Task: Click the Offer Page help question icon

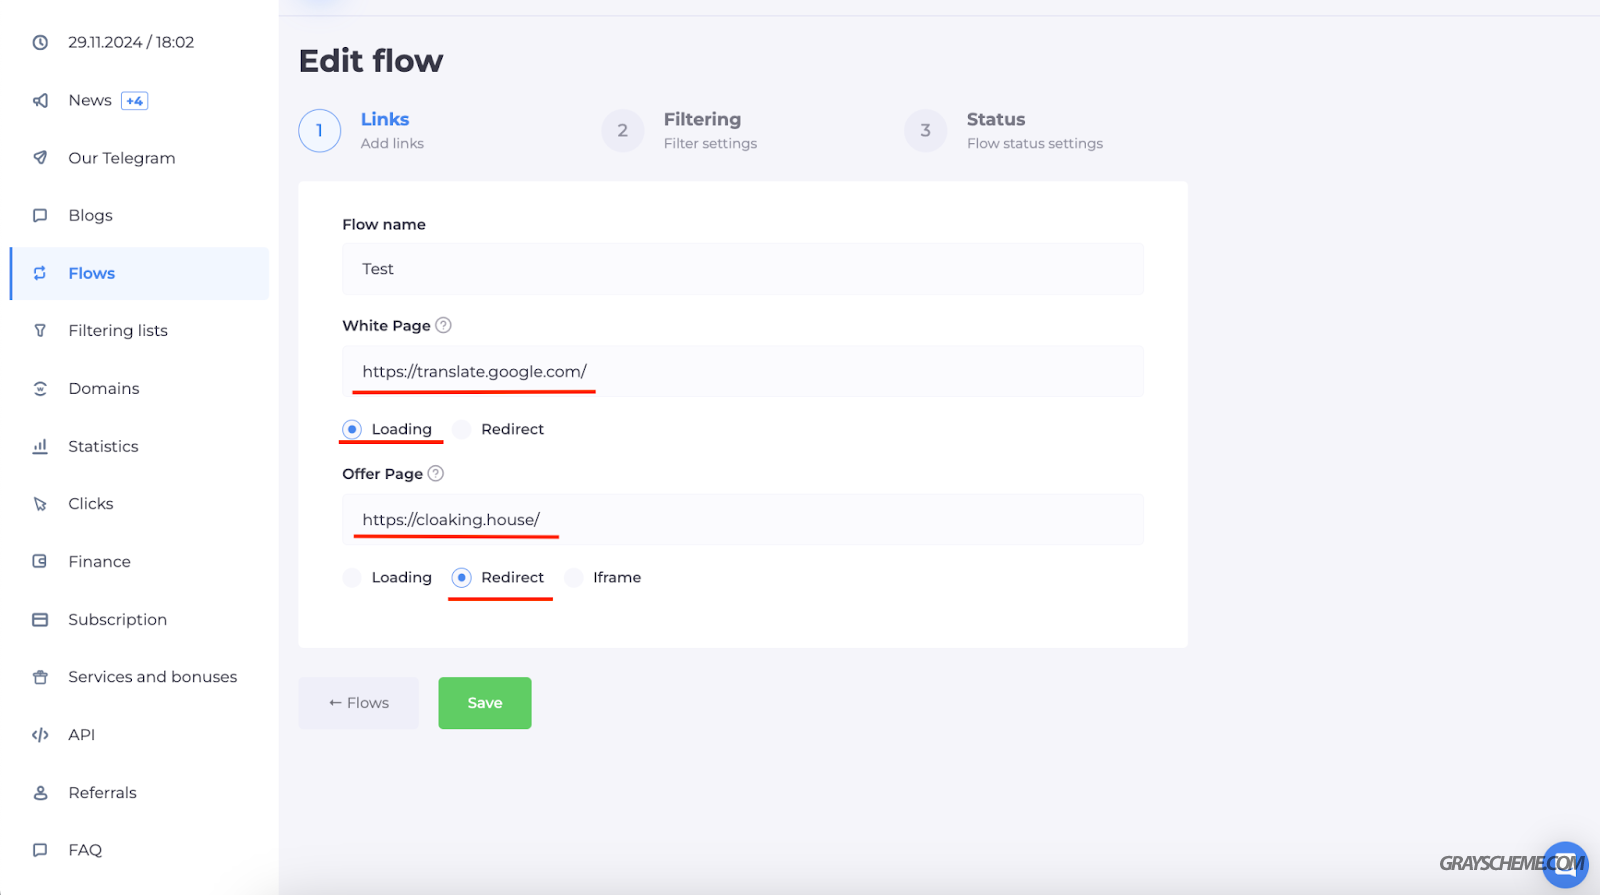Action: point(436,473)
